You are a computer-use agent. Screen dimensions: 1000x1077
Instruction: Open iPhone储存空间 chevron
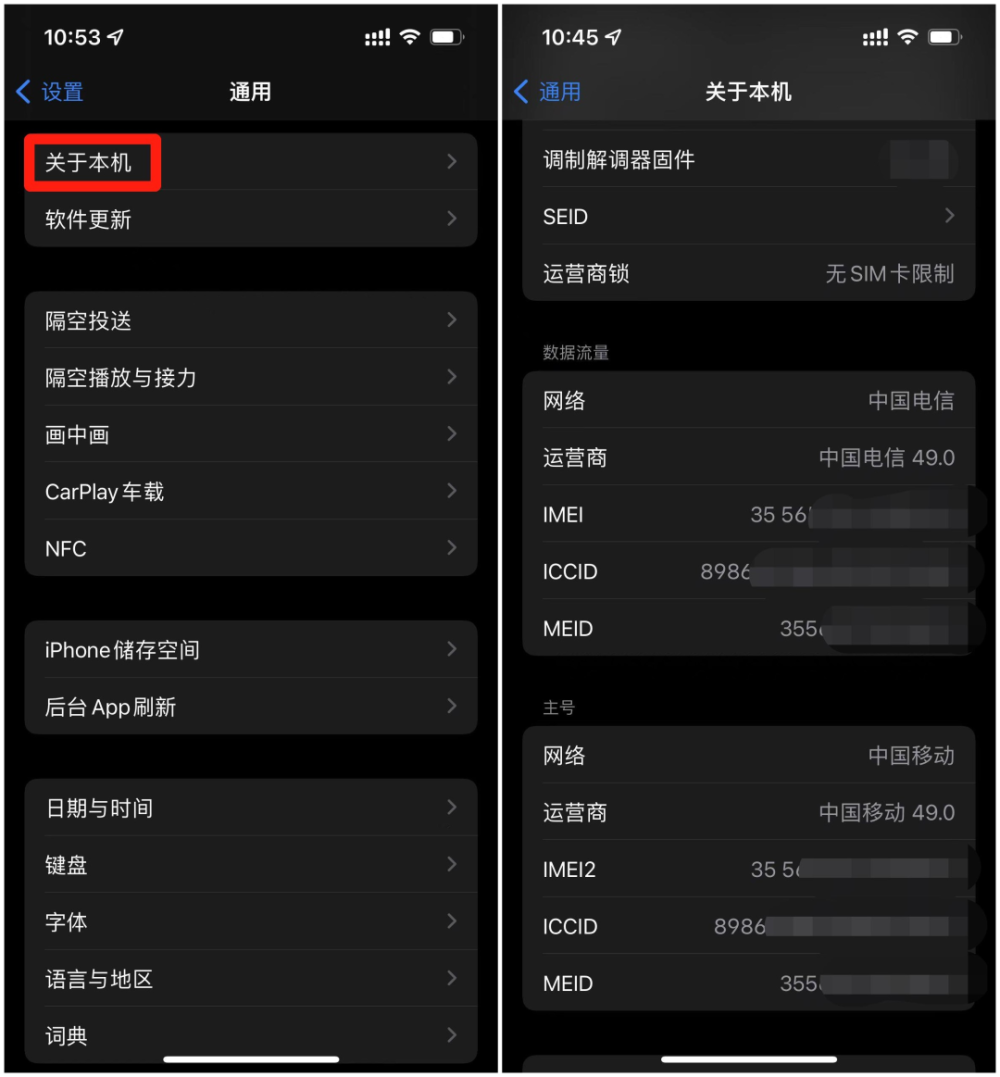[451, 650]
